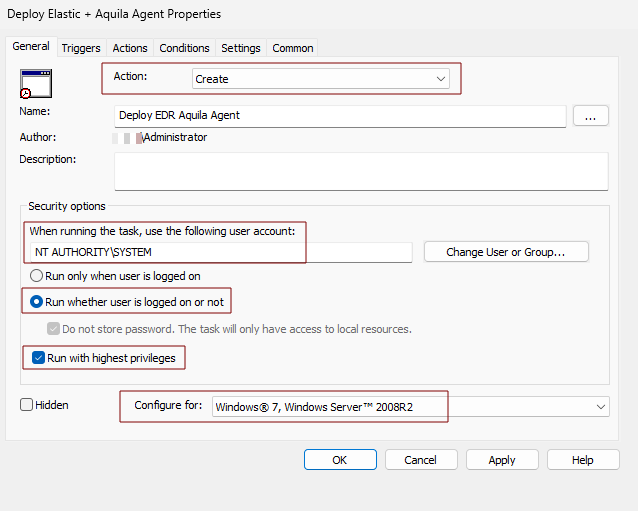
Task: Click into the Name text field
Action: (x=340, y=116)
